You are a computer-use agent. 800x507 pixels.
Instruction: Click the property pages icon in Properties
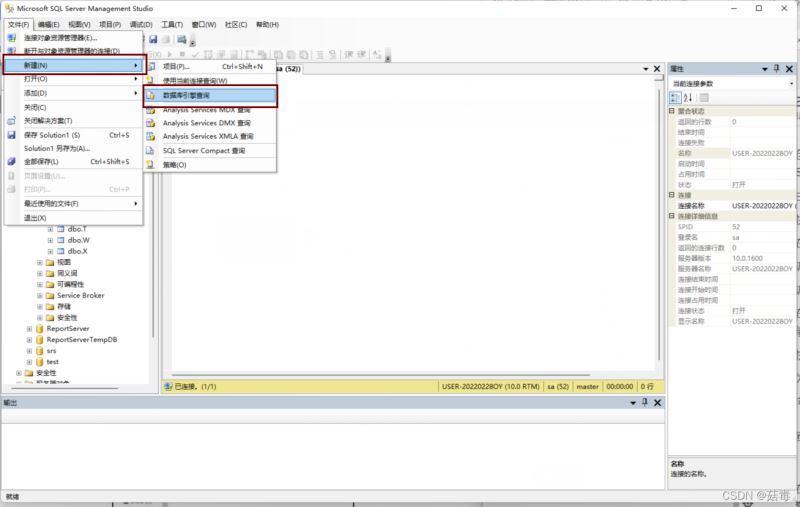pos(704,97)
